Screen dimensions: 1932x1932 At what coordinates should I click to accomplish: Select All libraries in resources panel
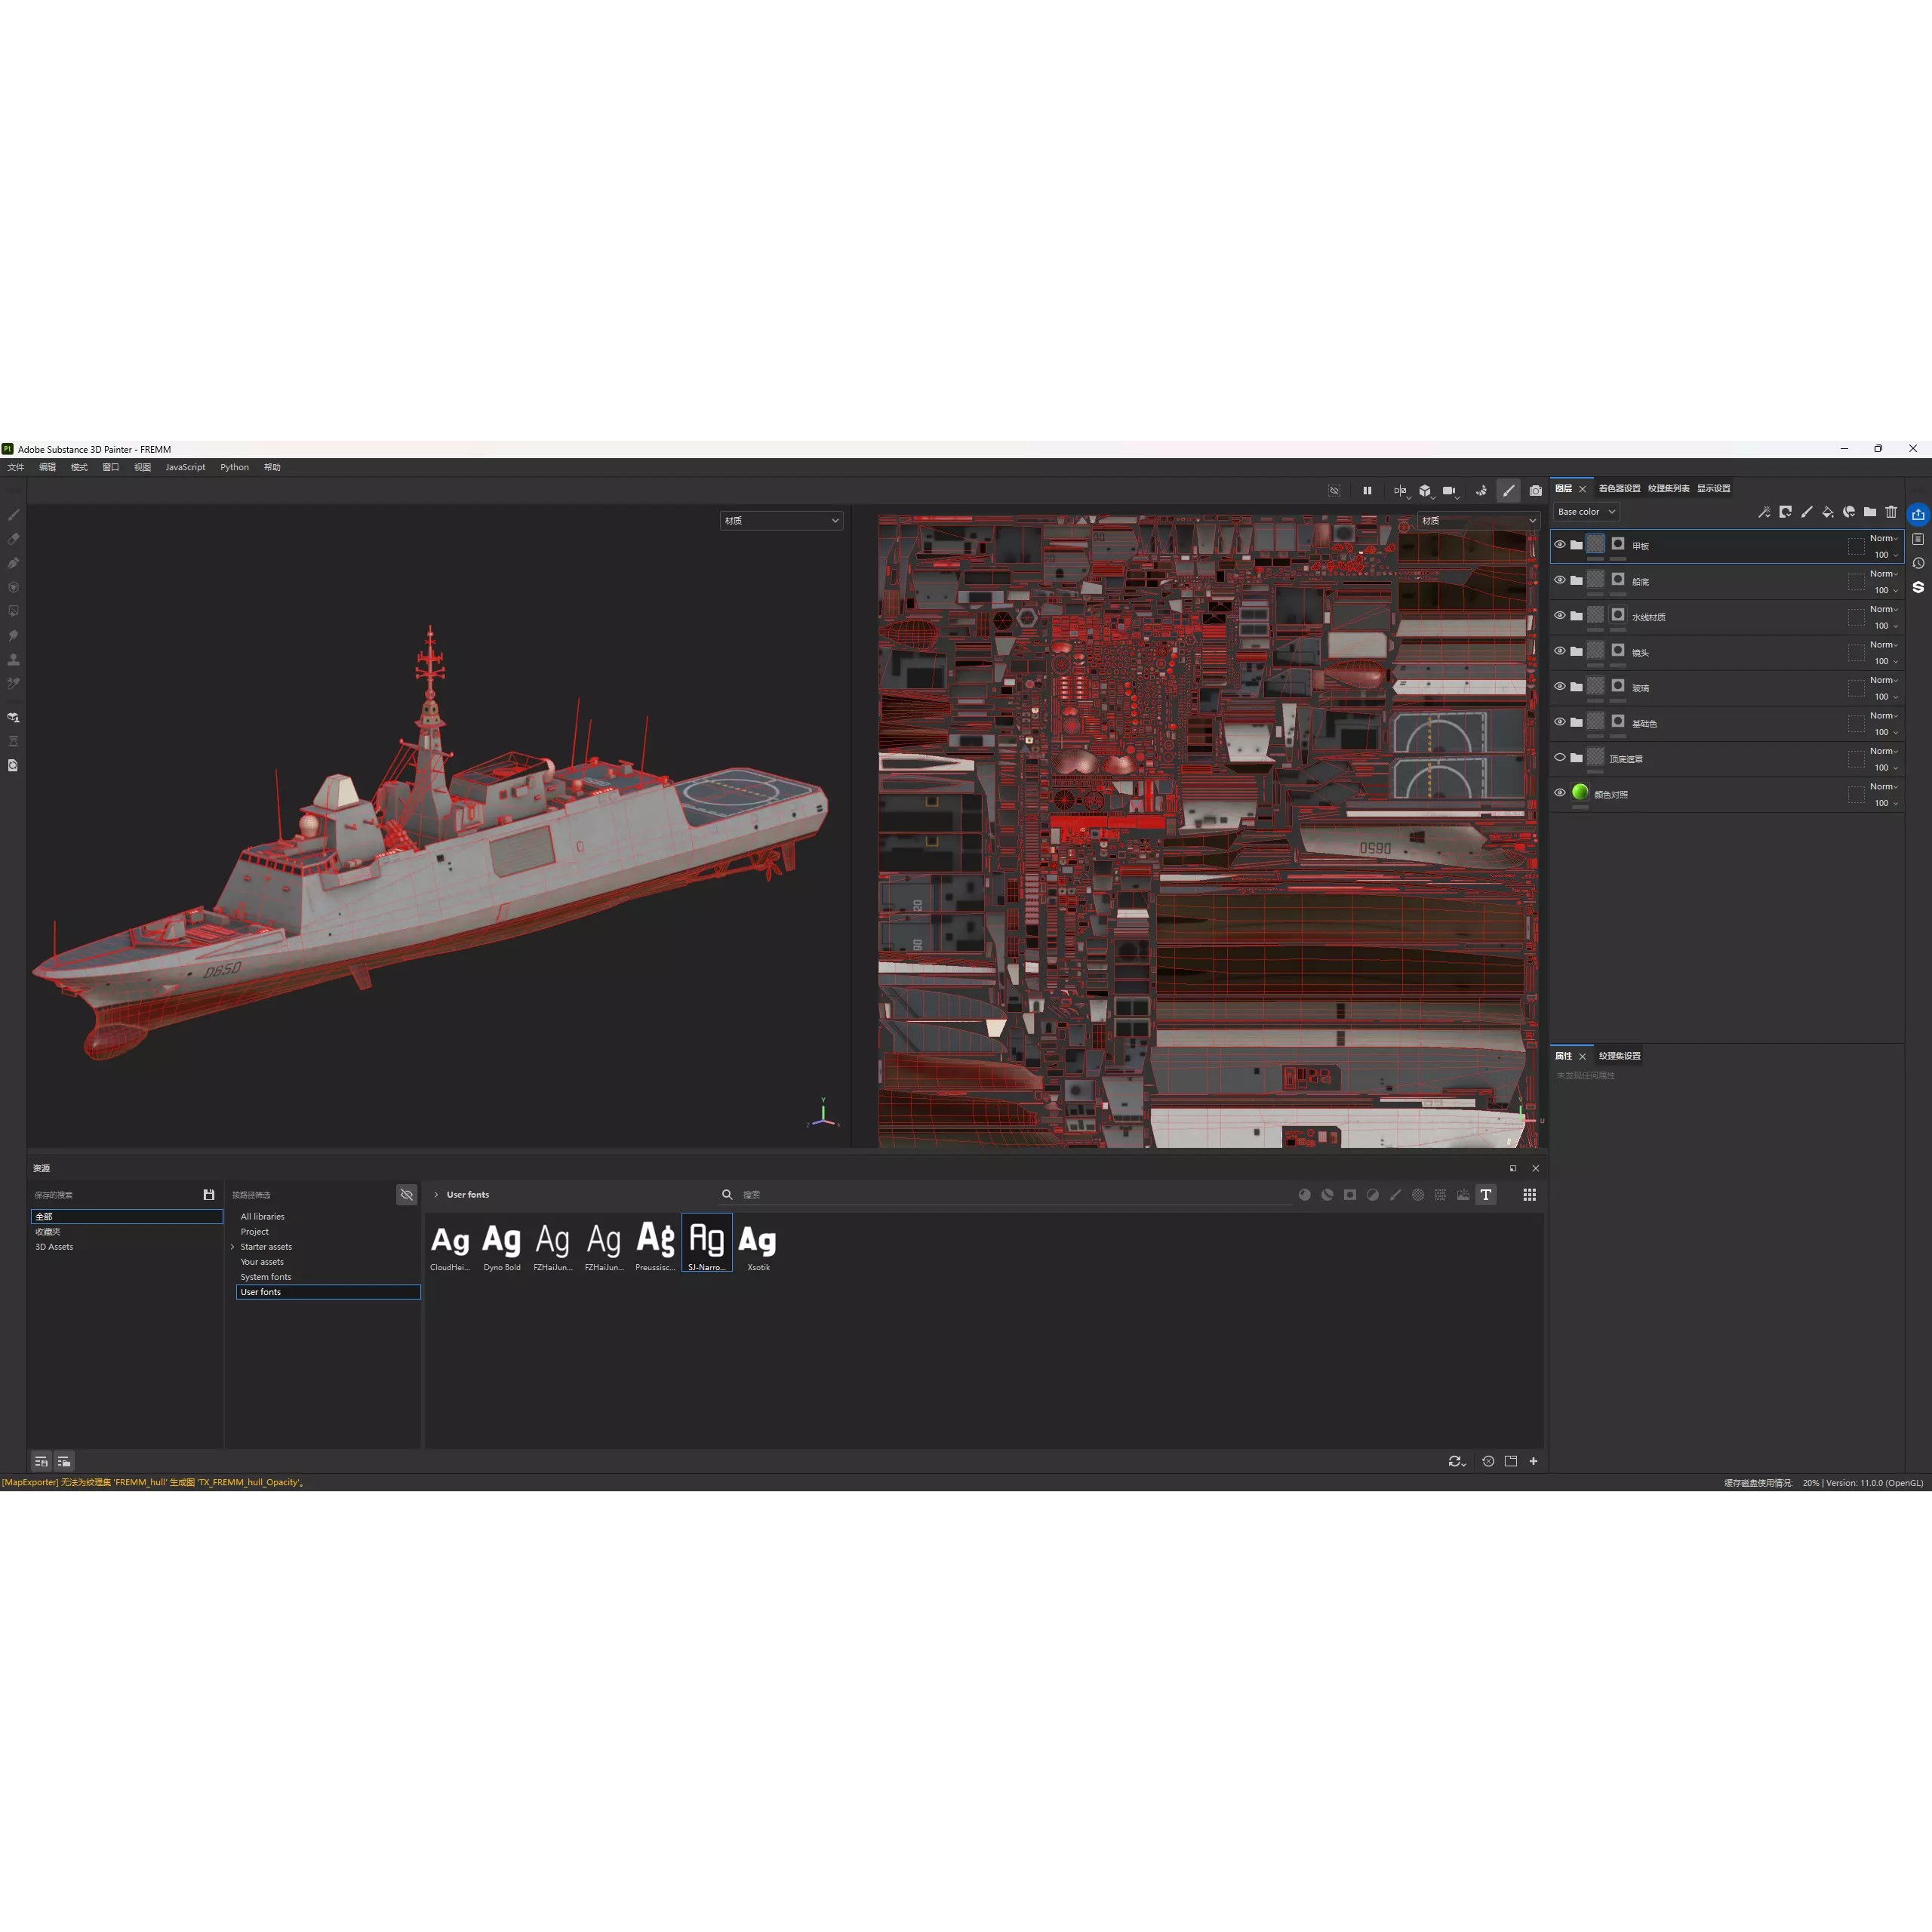[x=262, y=1216]
